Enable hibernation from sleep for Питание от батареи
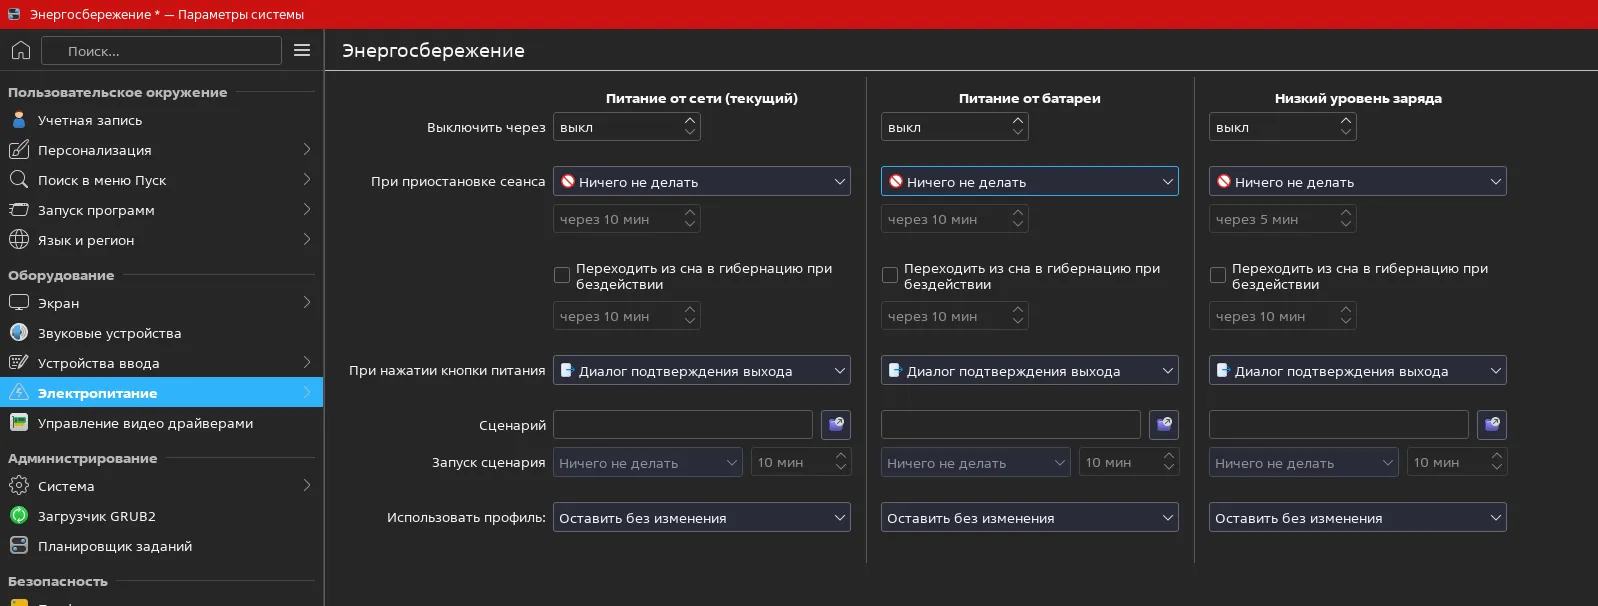The height and width of the screenshot is (606, 1598). click(890, 275)
